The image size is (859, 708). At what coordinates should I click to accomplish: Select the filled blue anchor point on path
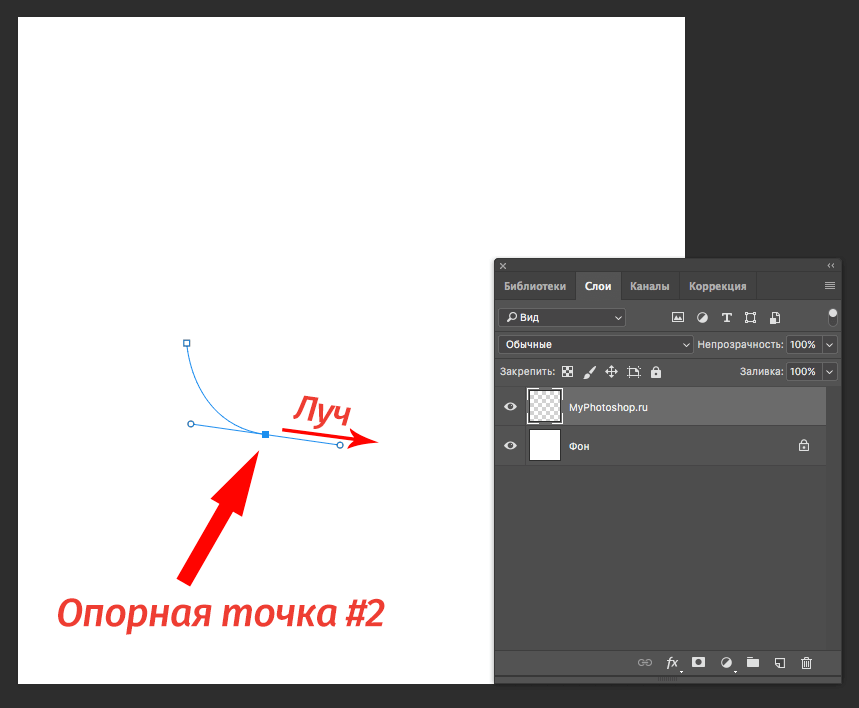266,435
